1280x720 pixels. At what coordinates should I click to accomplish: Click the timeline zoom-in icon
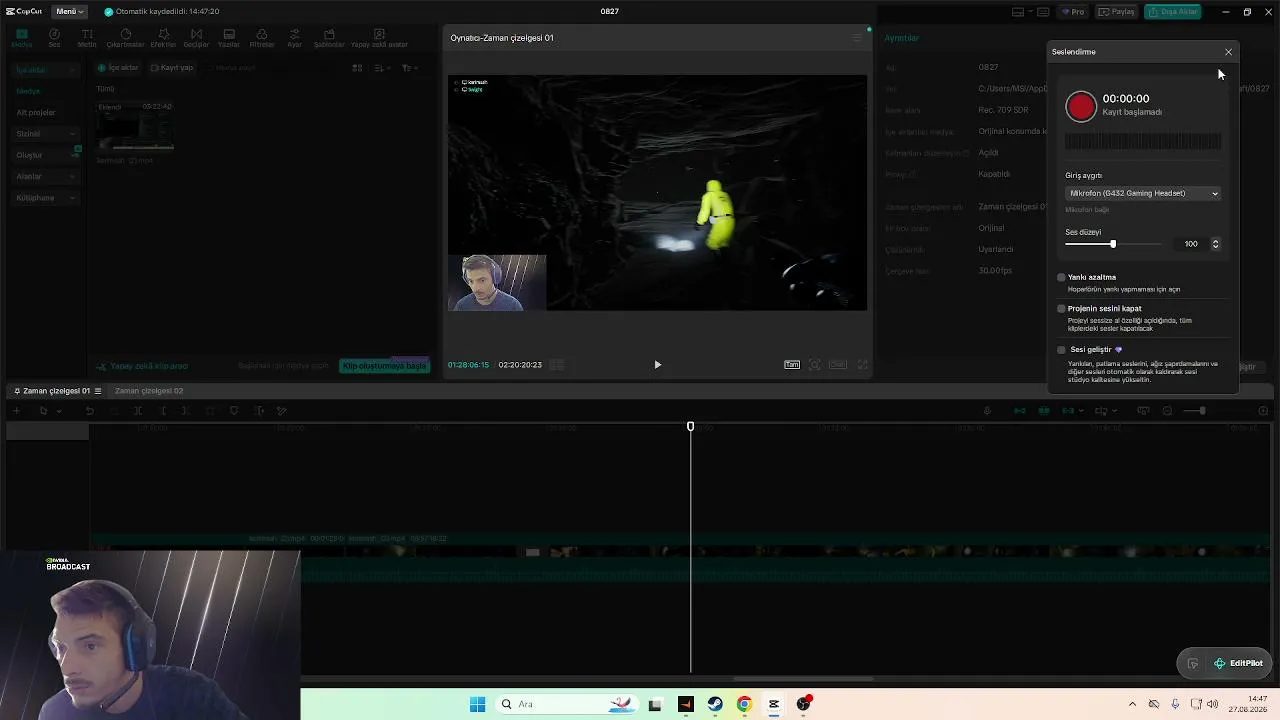[x=1263, y=411]
